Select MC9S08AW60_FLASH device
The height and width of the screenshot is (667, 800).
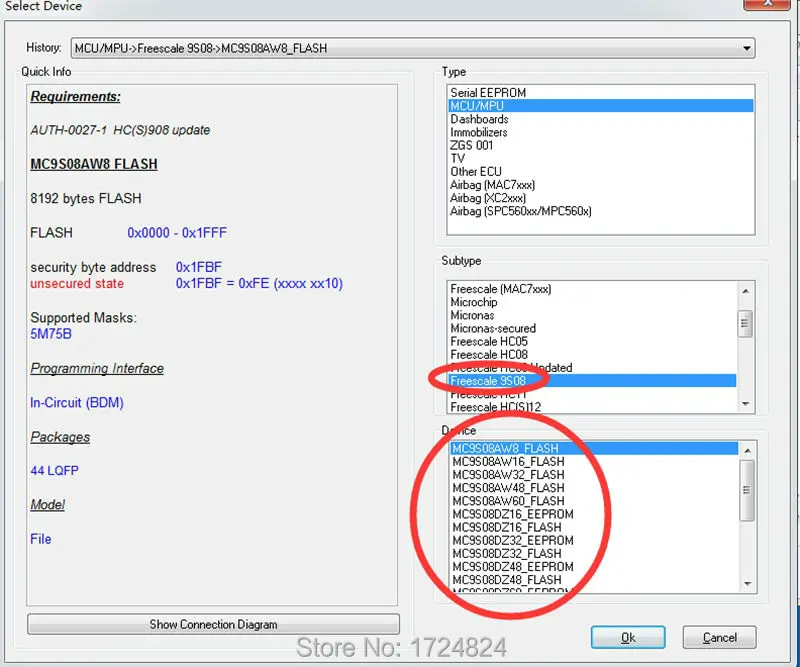click(x=594, y=501)
